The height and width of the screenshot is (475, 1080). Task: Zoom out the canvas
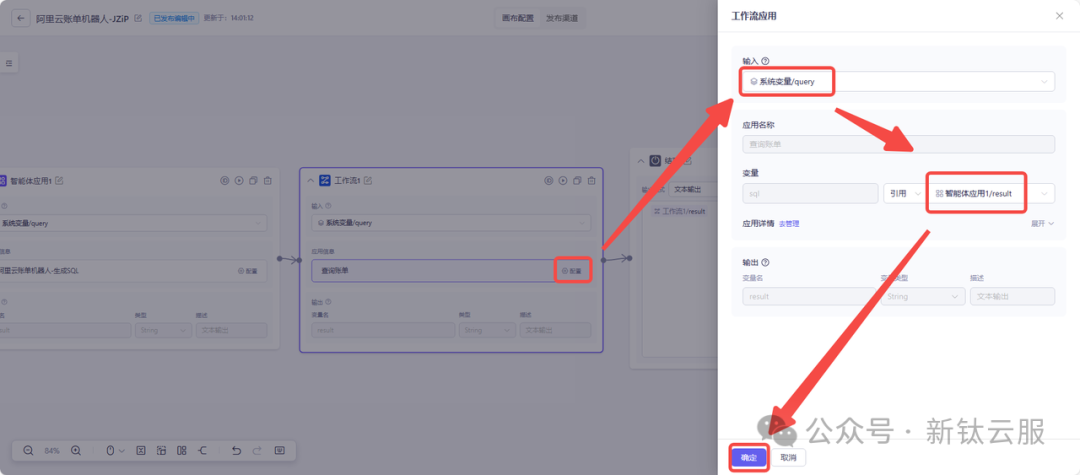click(28, 450)
